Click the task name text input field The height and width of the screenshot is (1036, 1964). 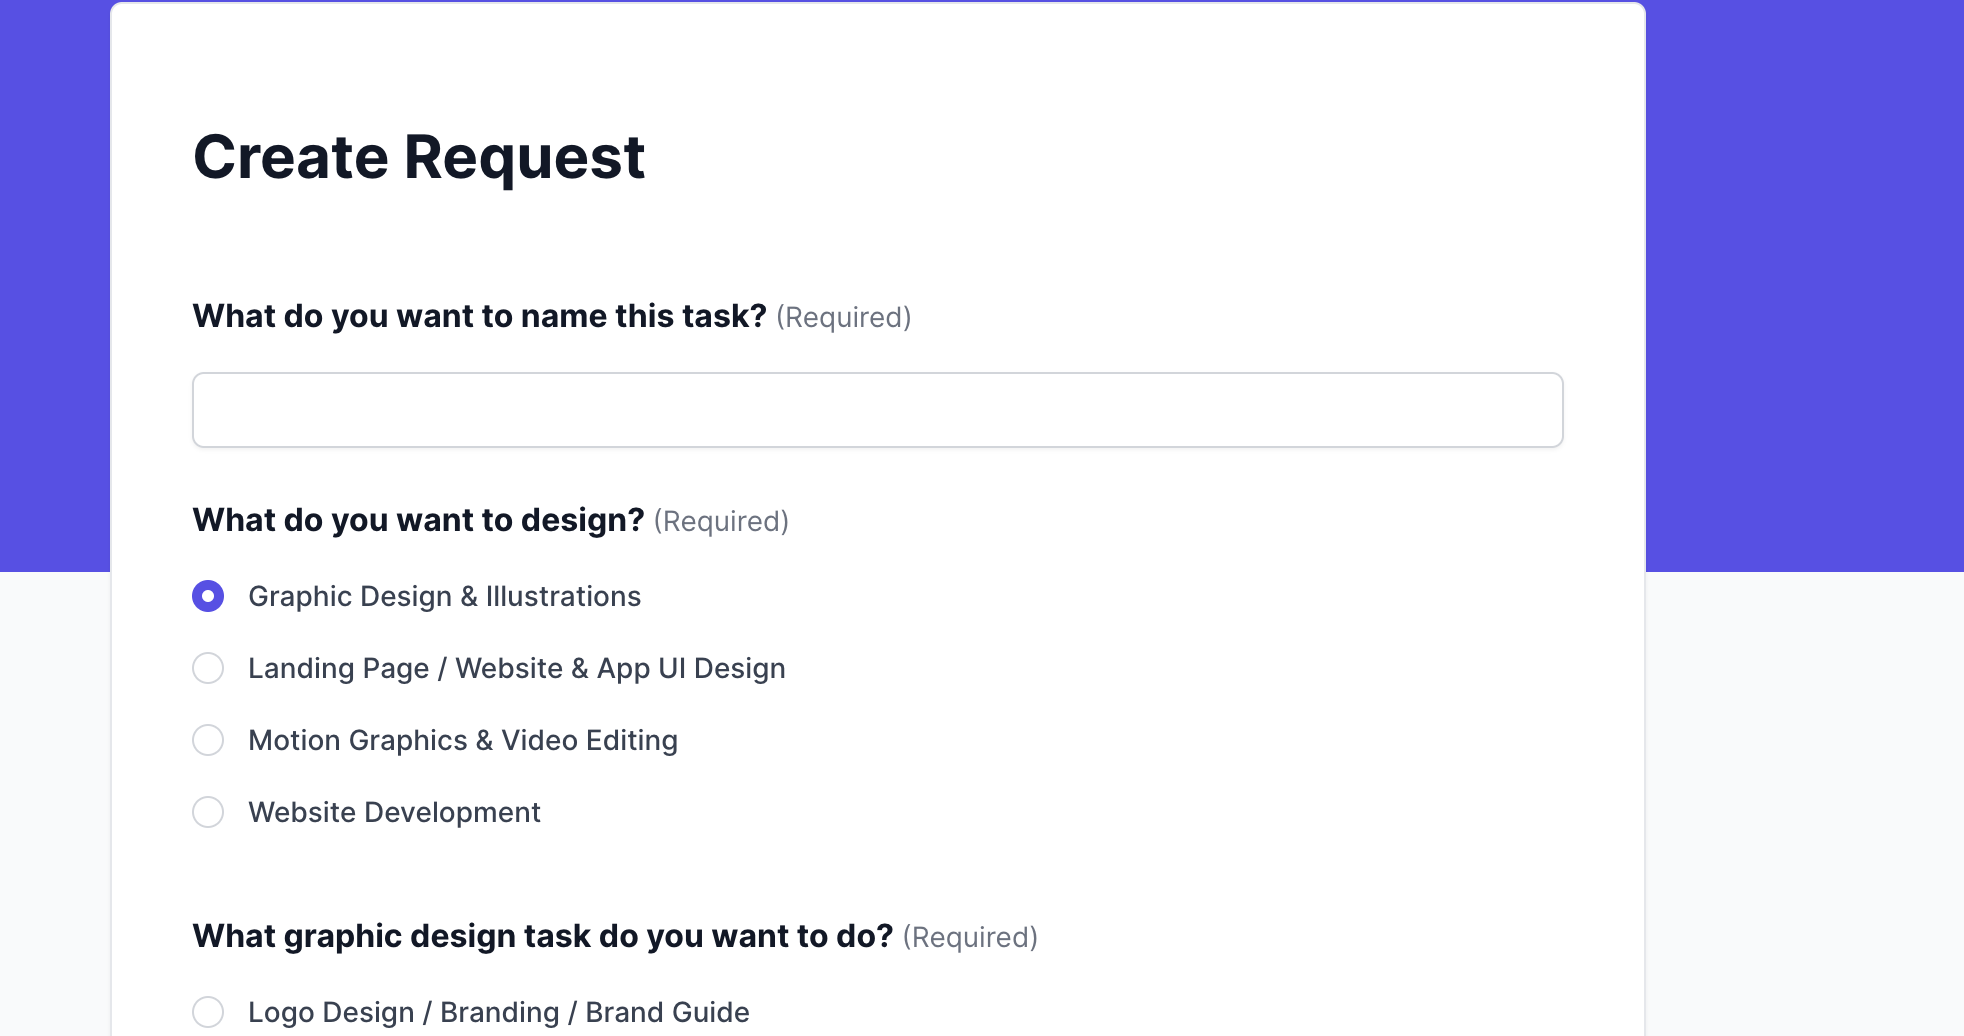coord(877,410)
